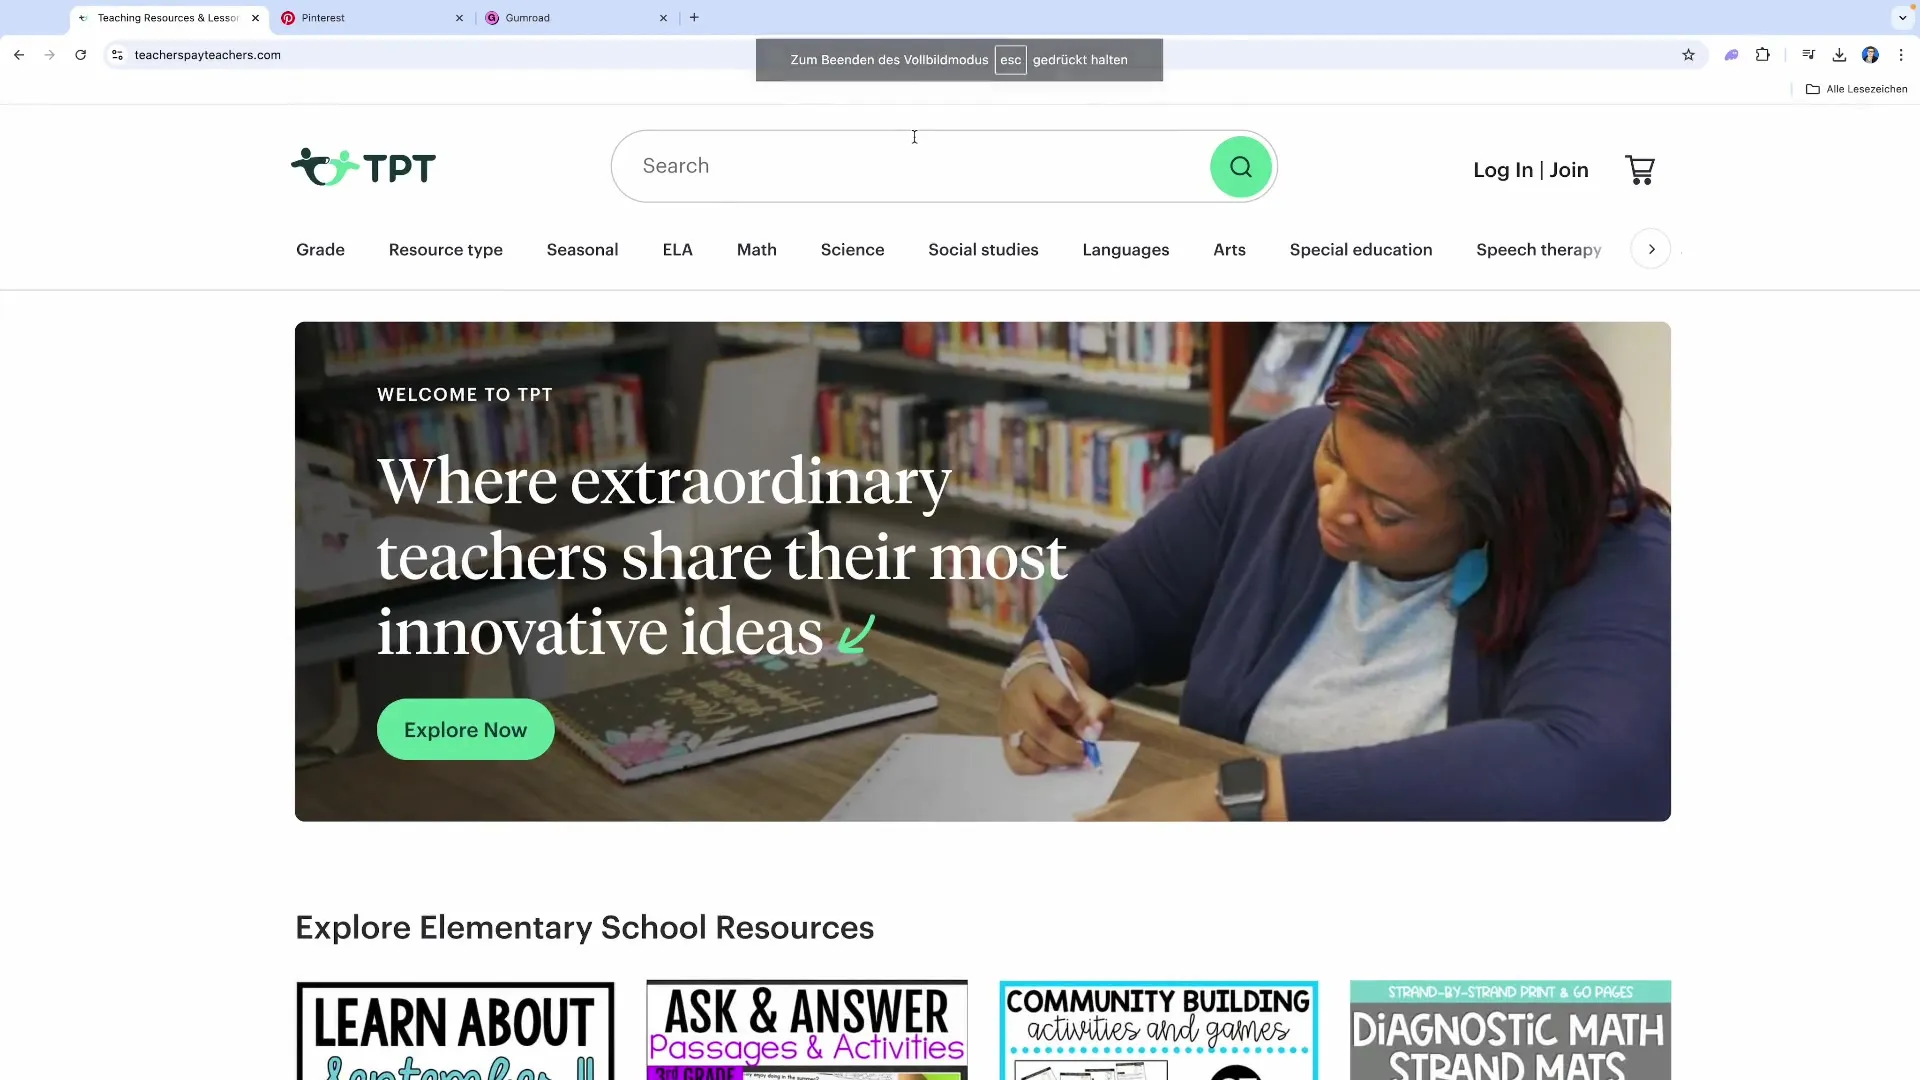This screenshot has height=1080, width=1920.
Task: Expand the tab search dropdown arrow
Action: pyautogui.click(x=1902, y=18)
